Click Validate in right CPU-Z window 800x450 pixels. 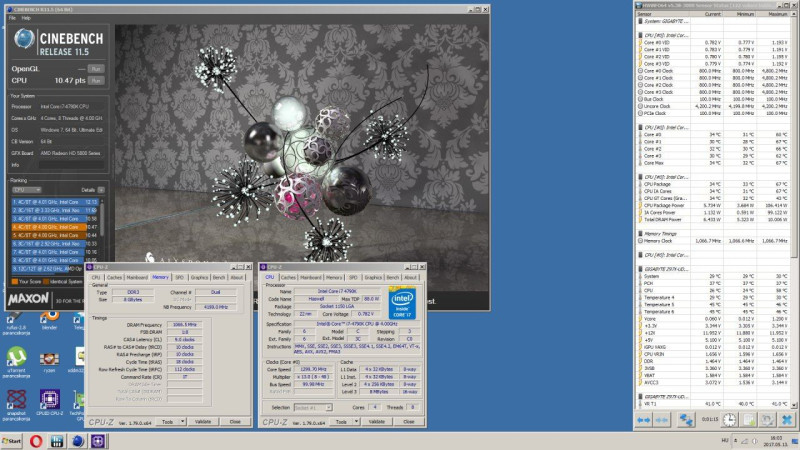[377, 422]
